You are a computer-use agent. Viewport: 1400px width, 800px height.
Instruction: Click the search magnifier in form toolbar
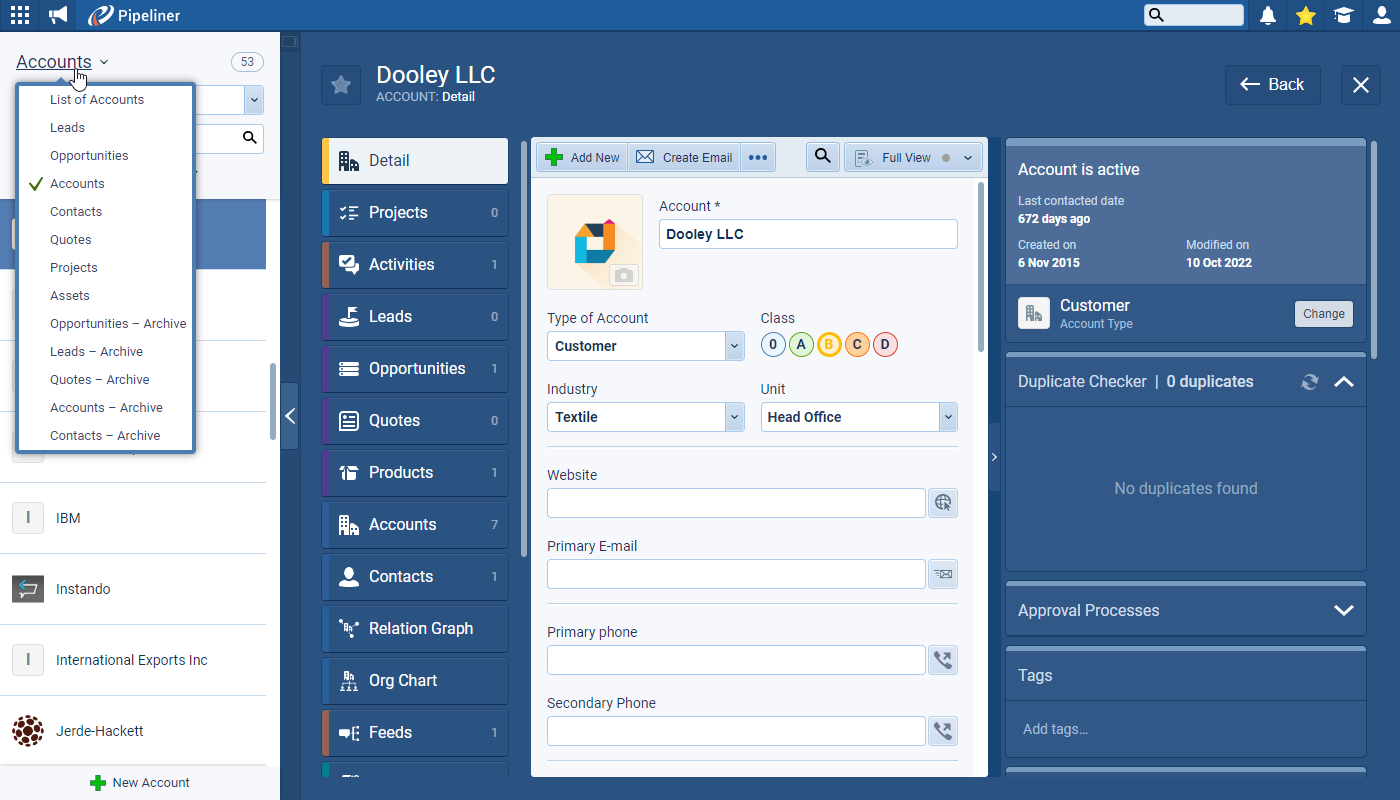pyautogui.click(x=822, y=157)
